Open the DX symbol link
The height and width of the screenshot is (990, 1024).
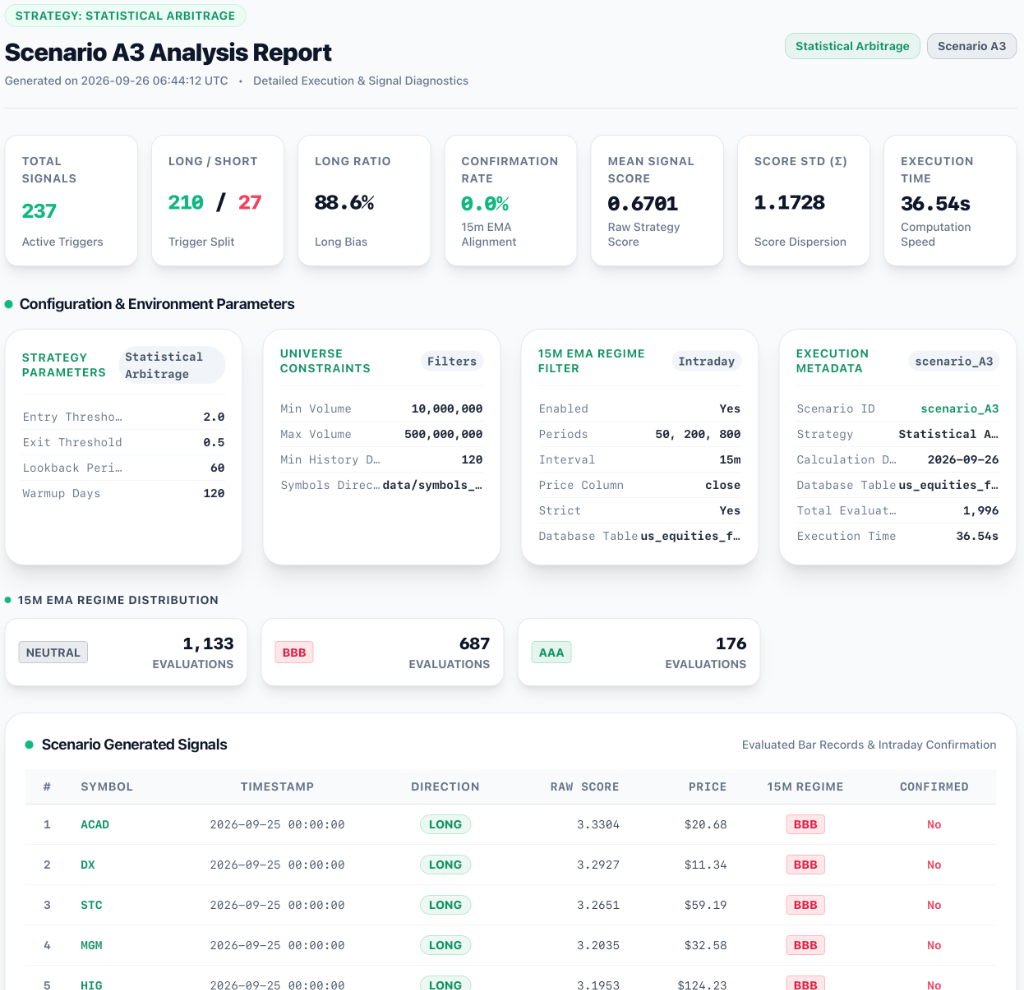(88, 865)
